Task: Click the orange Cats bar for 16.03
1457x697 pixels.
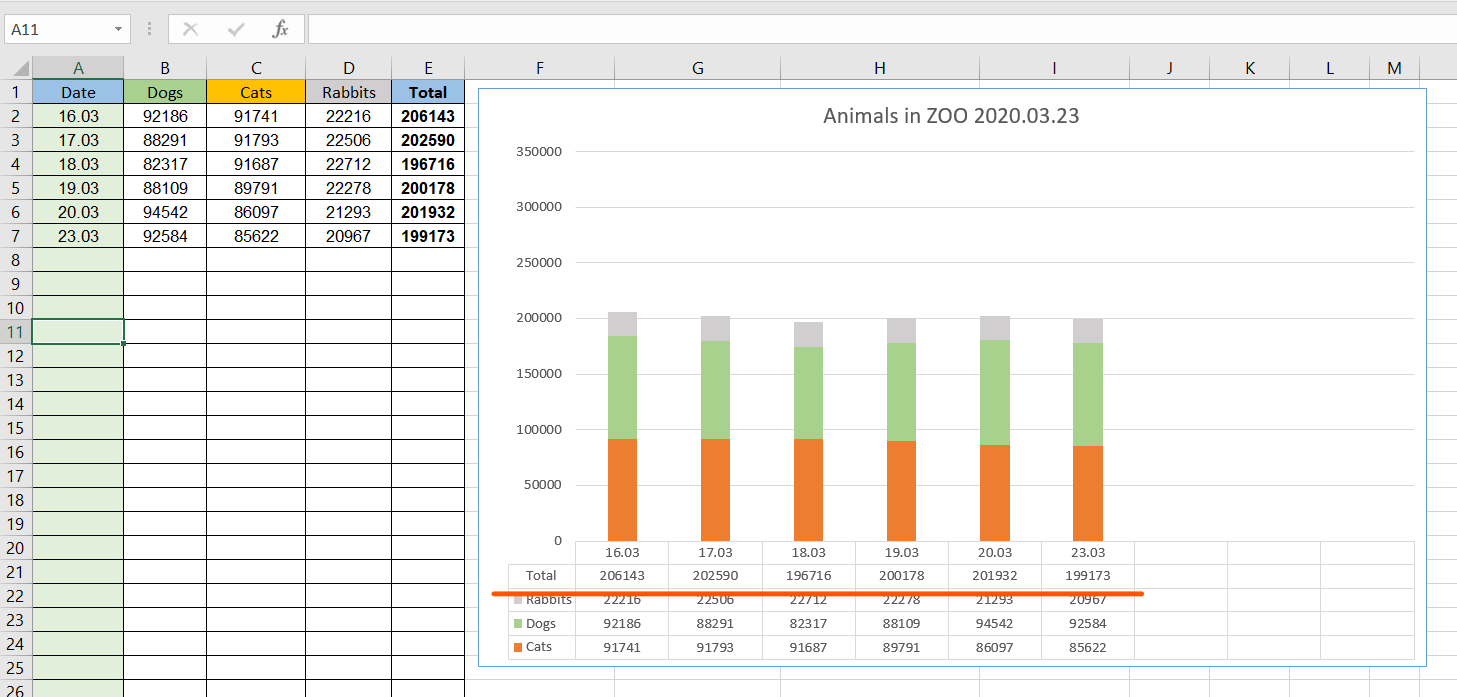Action: click(x=621, y=480)
